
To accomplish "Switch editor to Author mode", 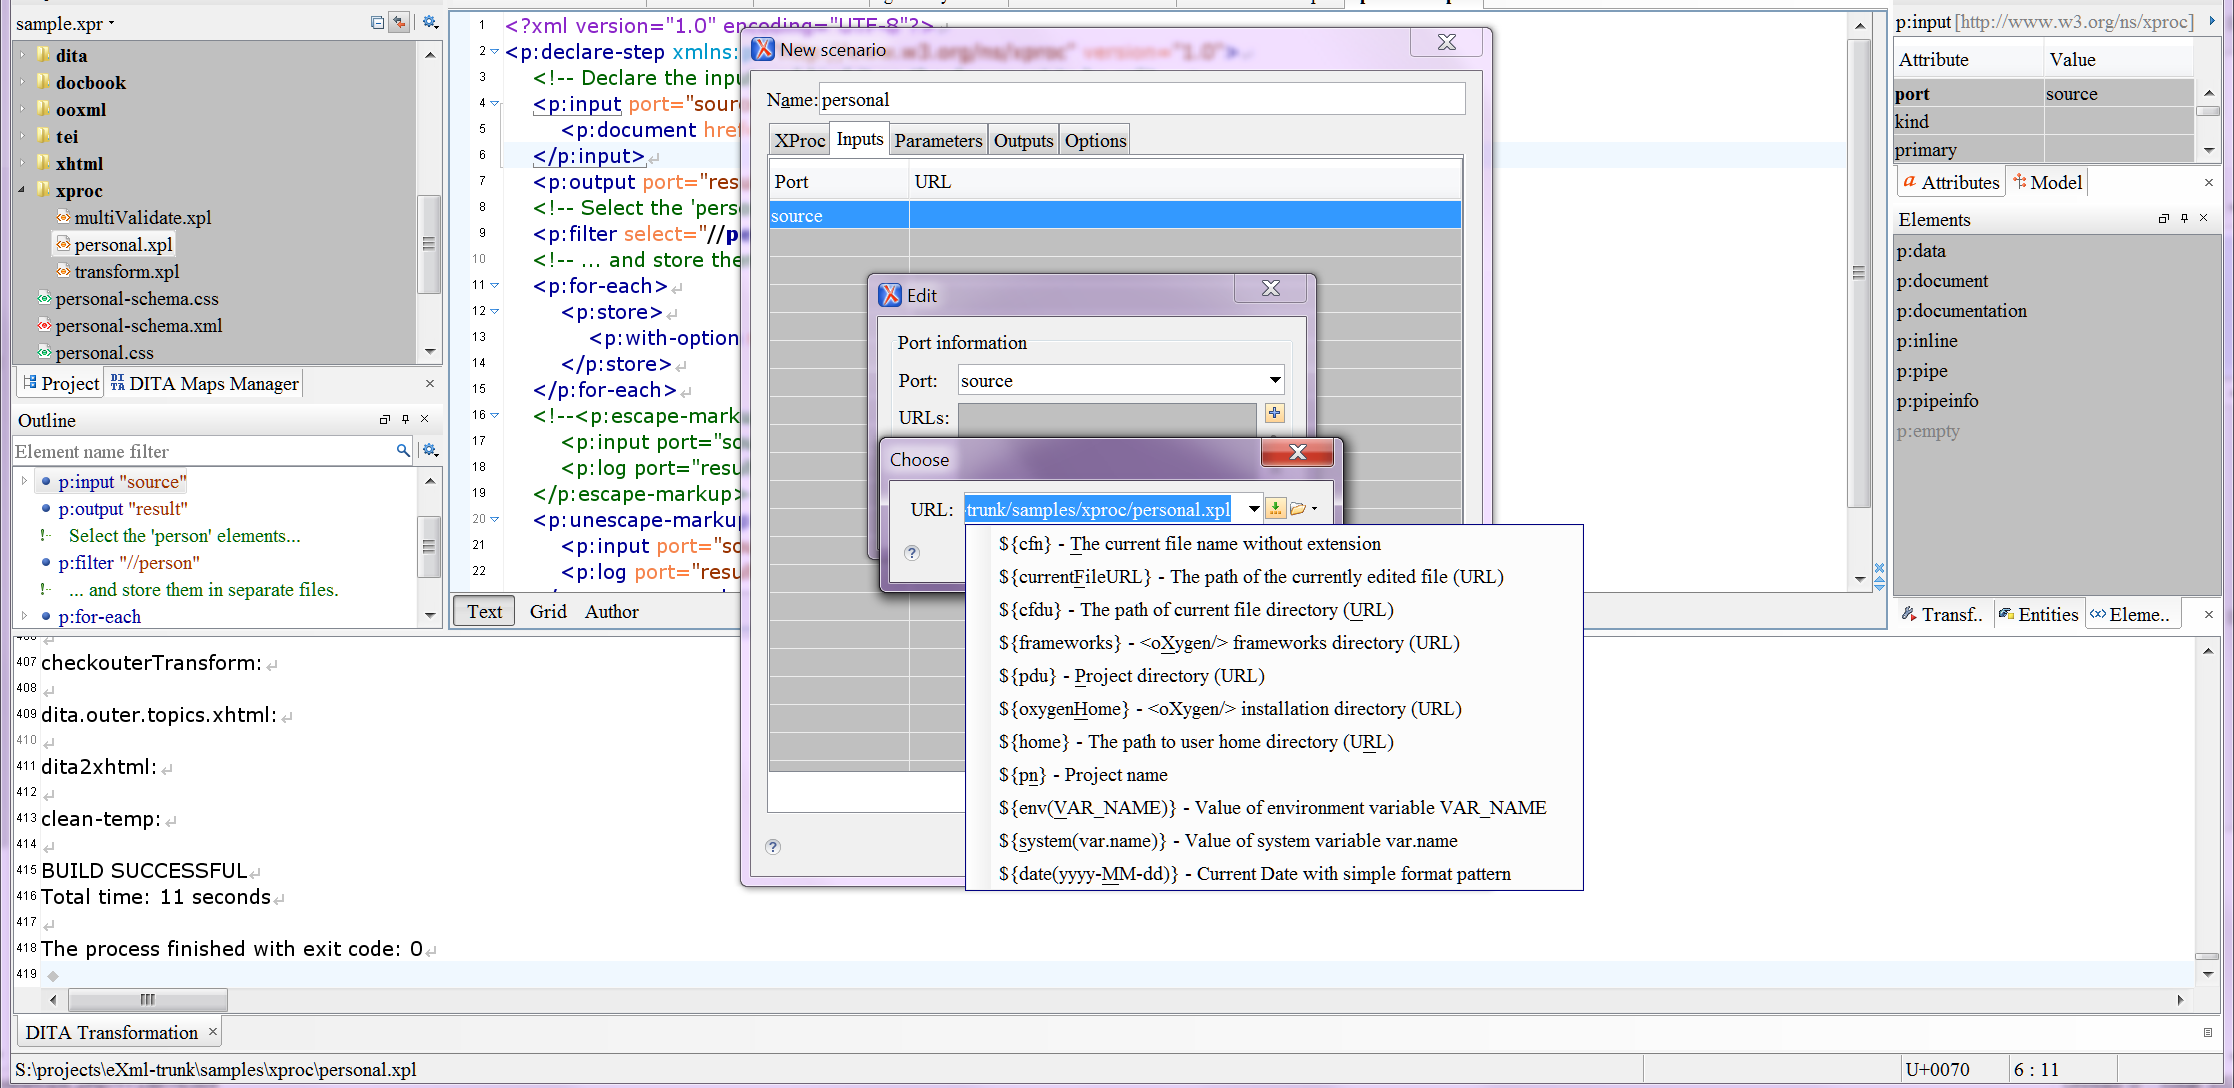I will point(612,612).
